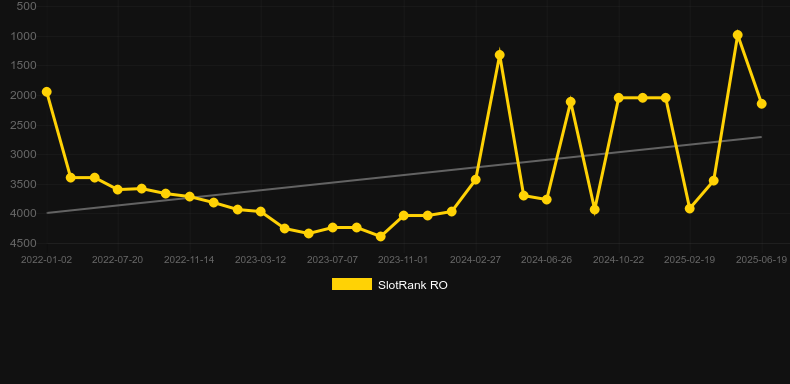790x384 pixels.
Task: Click the y-axis value 3500
Action: pos(23,184)
